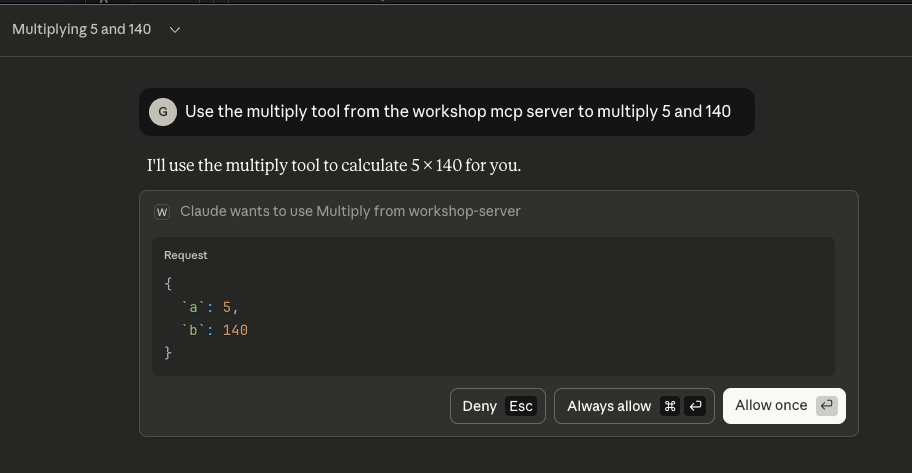Viewport: 912px width, 473px height.
Task: Click the parameter a value 5
Action: [x=227, y=307]
